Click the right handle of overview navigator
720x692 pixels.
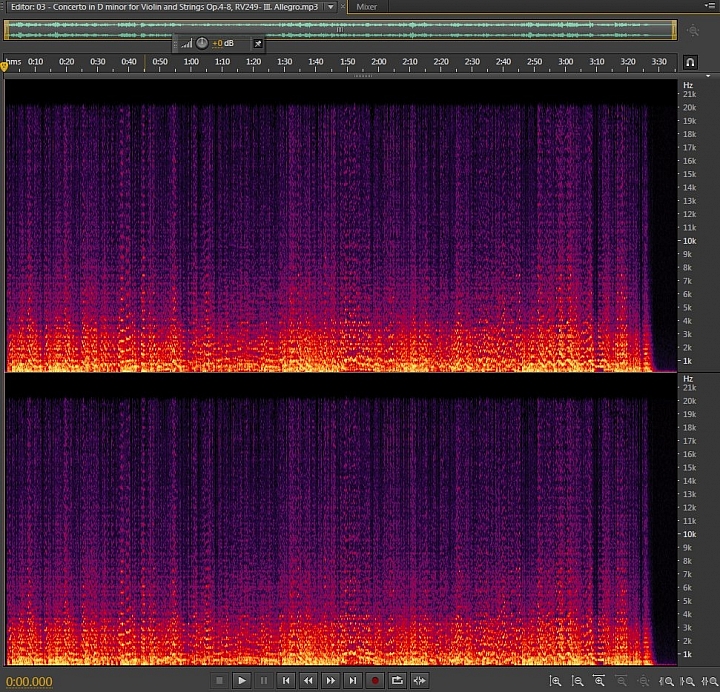[674, 30]
